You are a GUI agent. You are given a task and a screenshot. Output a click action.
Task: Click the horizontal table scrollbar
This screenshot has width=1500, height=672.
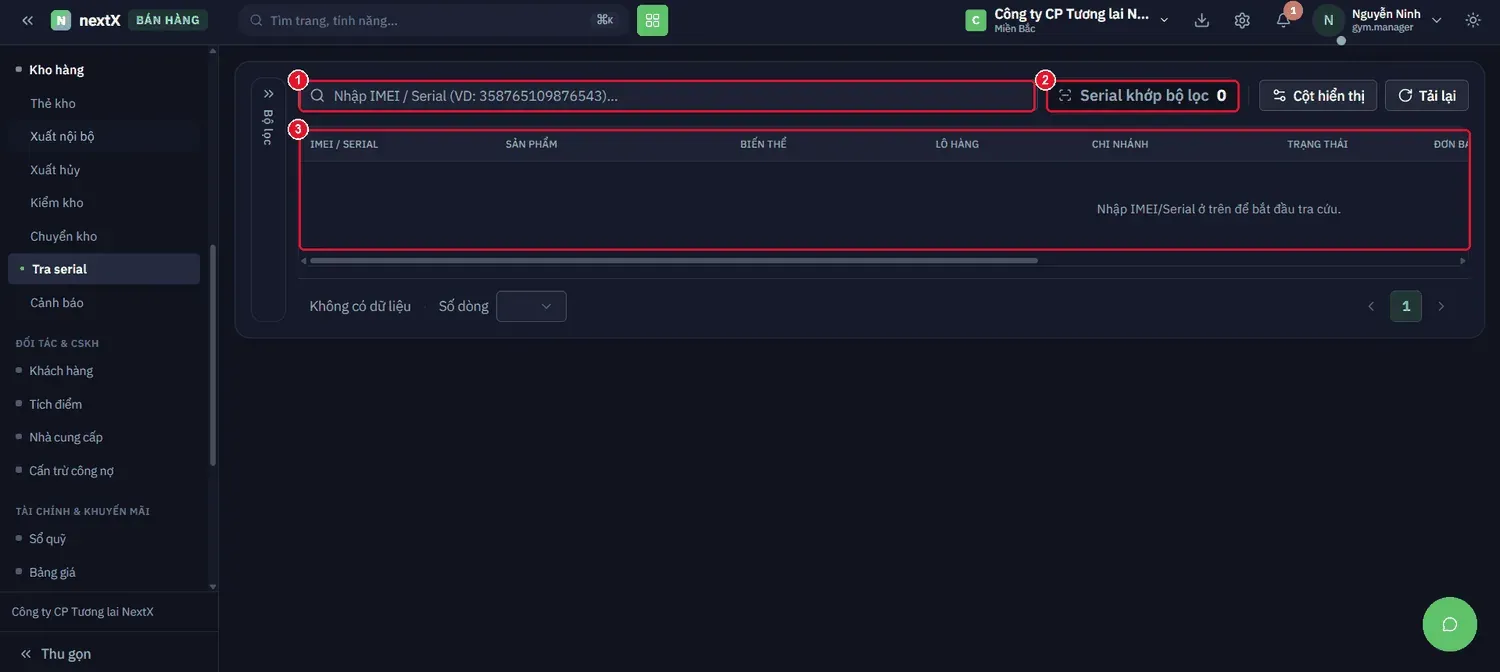pos(674,261)
